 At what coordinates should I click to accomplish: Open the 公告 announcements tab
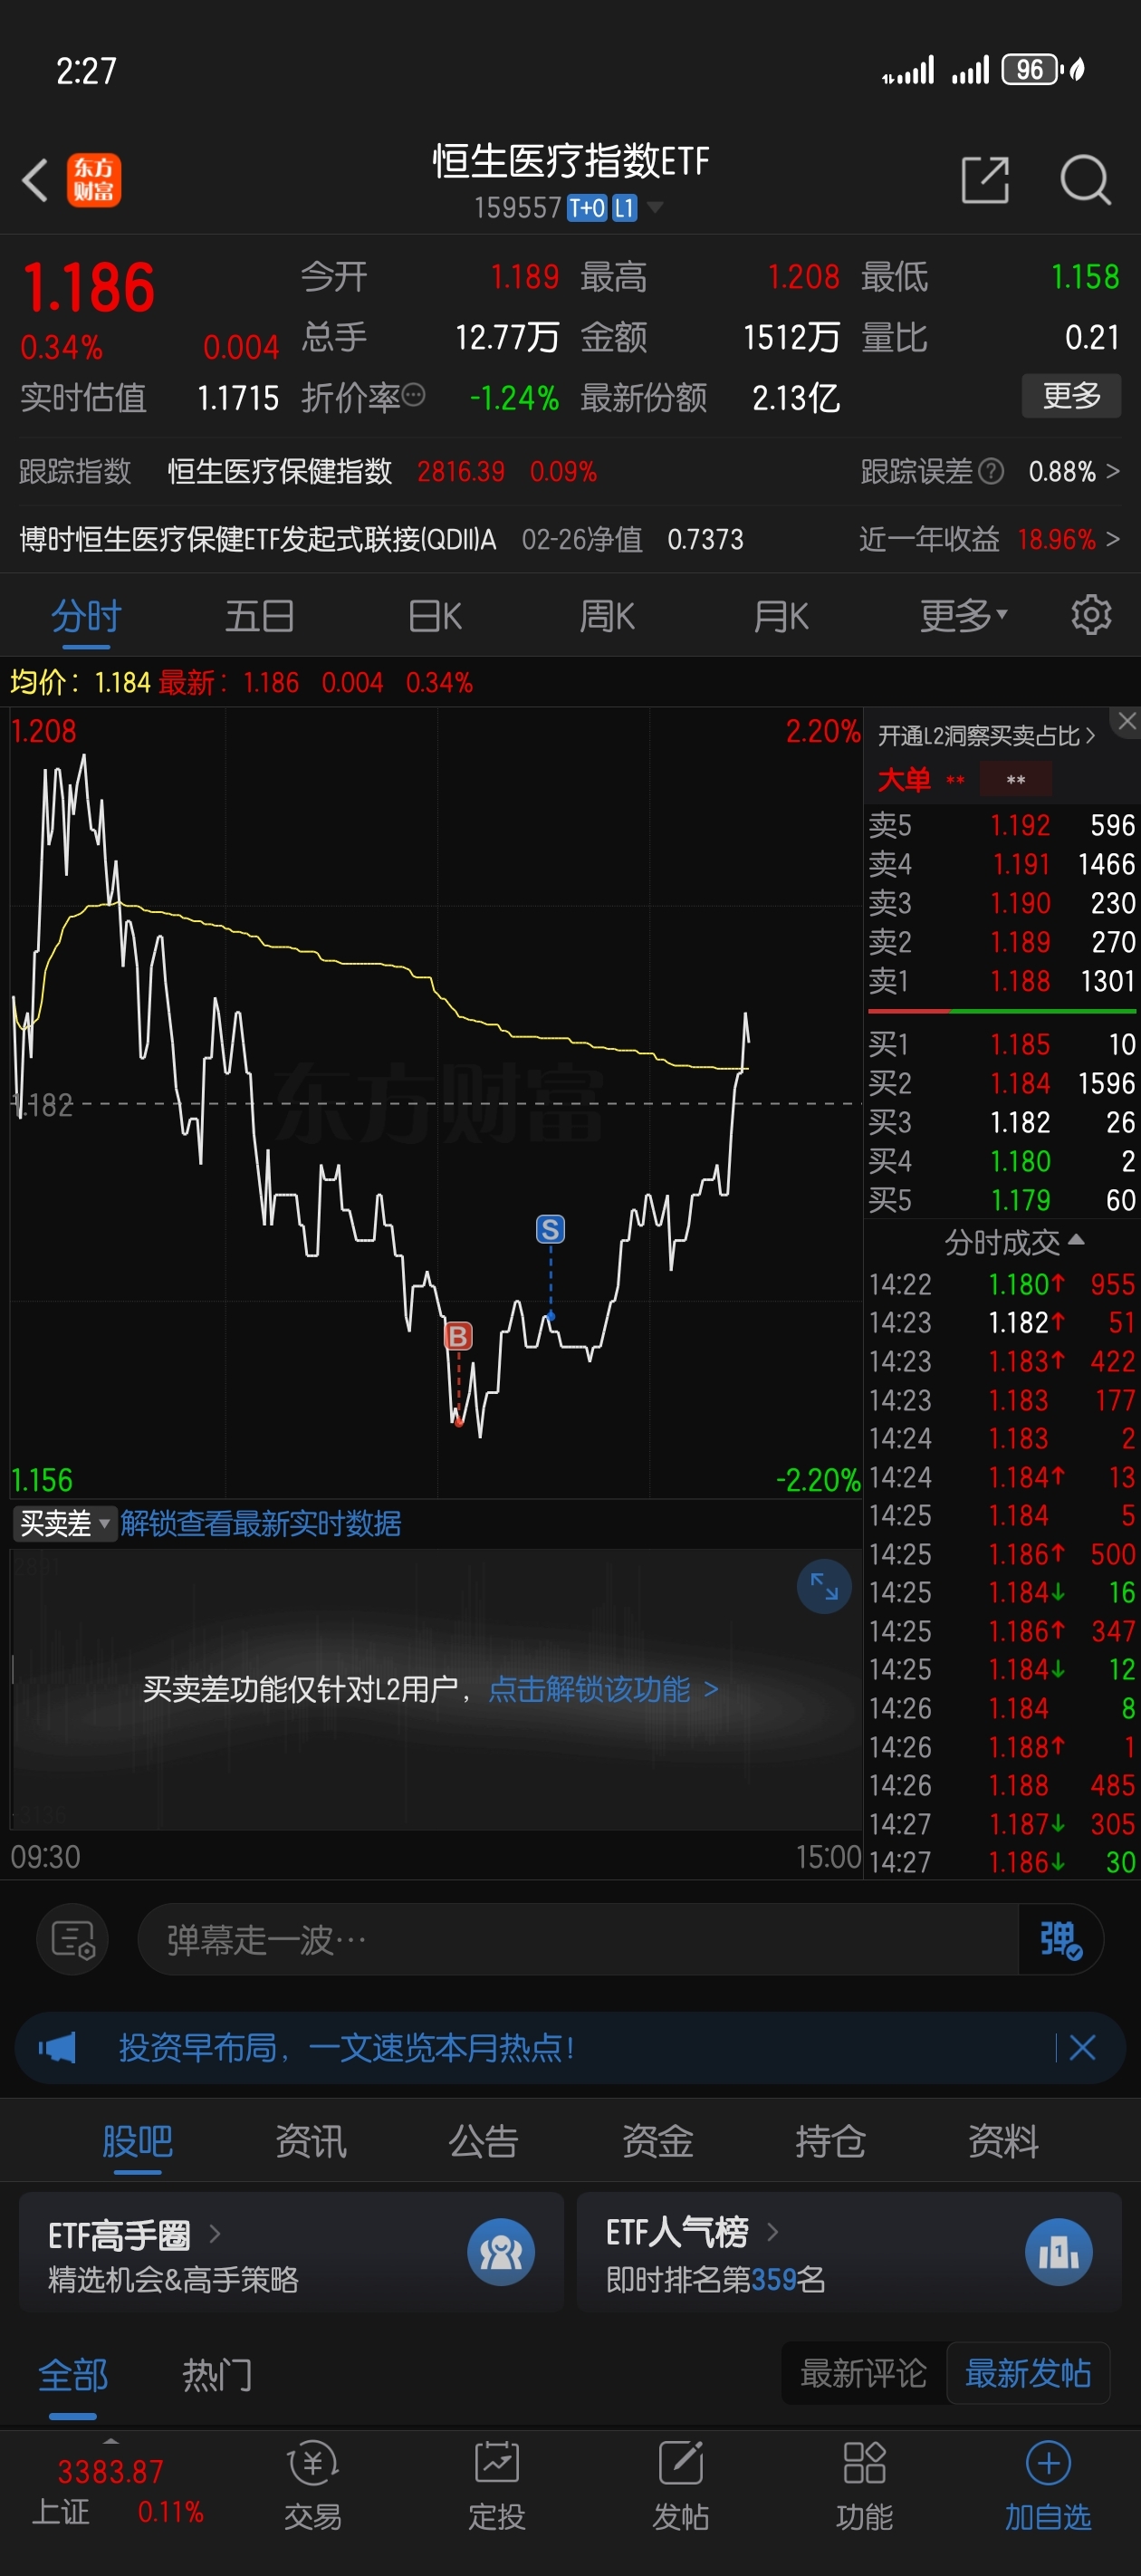(x=483, y=2141)
